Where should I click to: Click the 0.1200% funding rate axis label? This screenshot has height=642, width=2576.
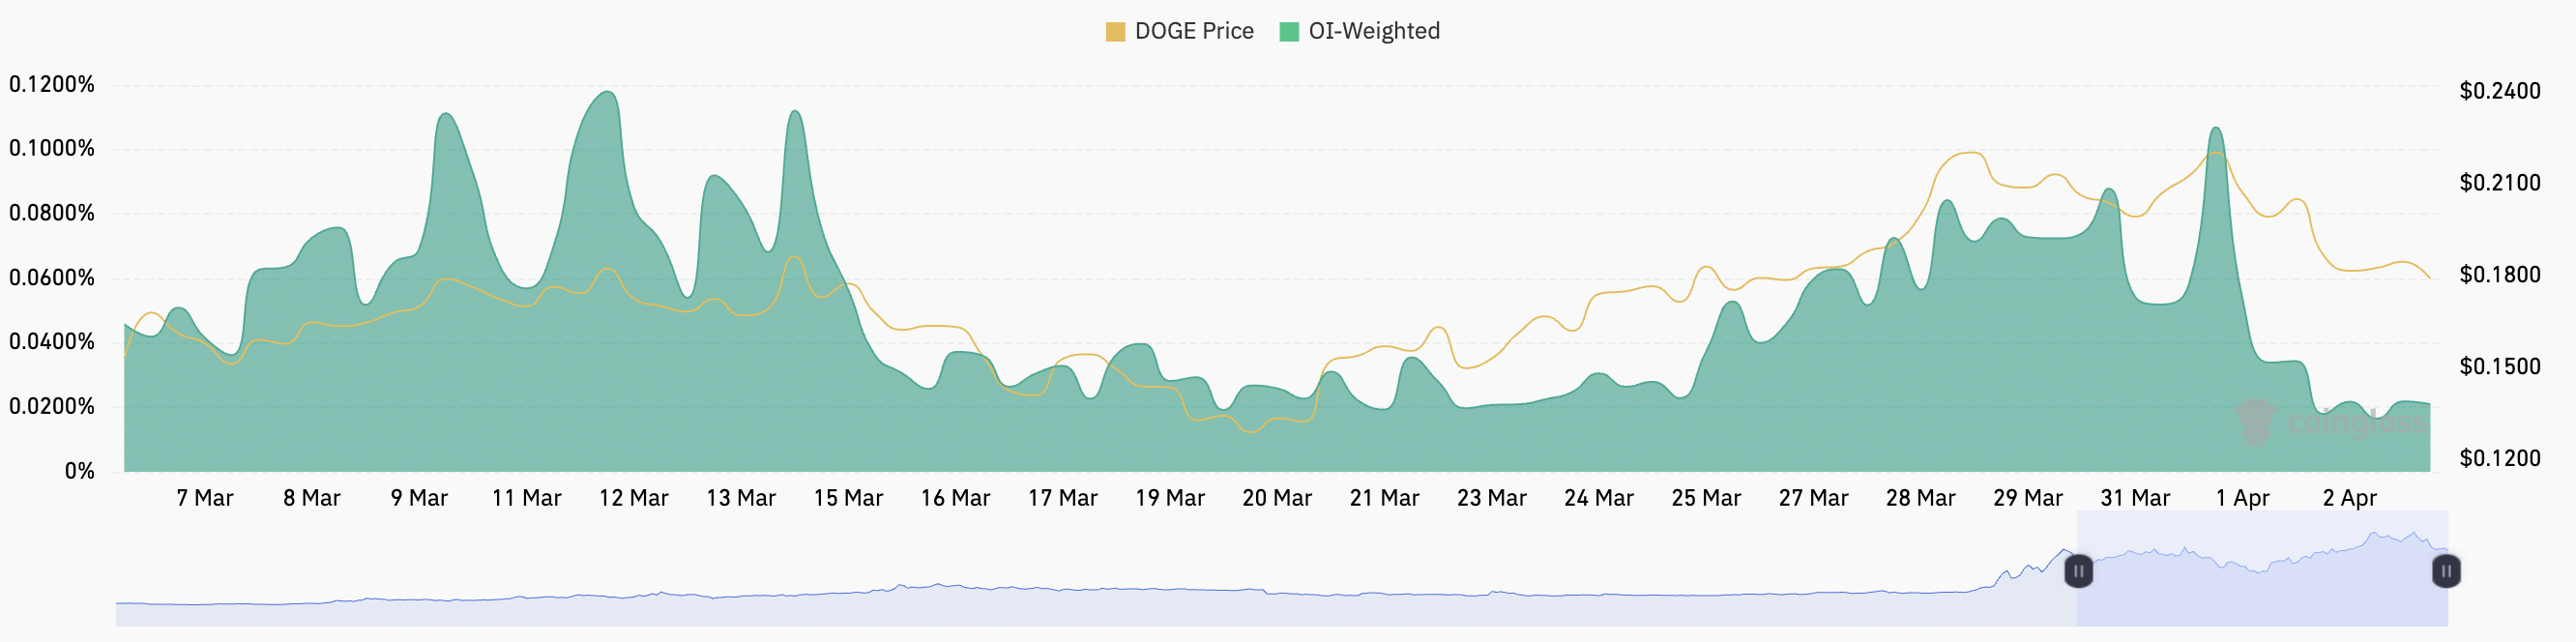coord(52,85)
